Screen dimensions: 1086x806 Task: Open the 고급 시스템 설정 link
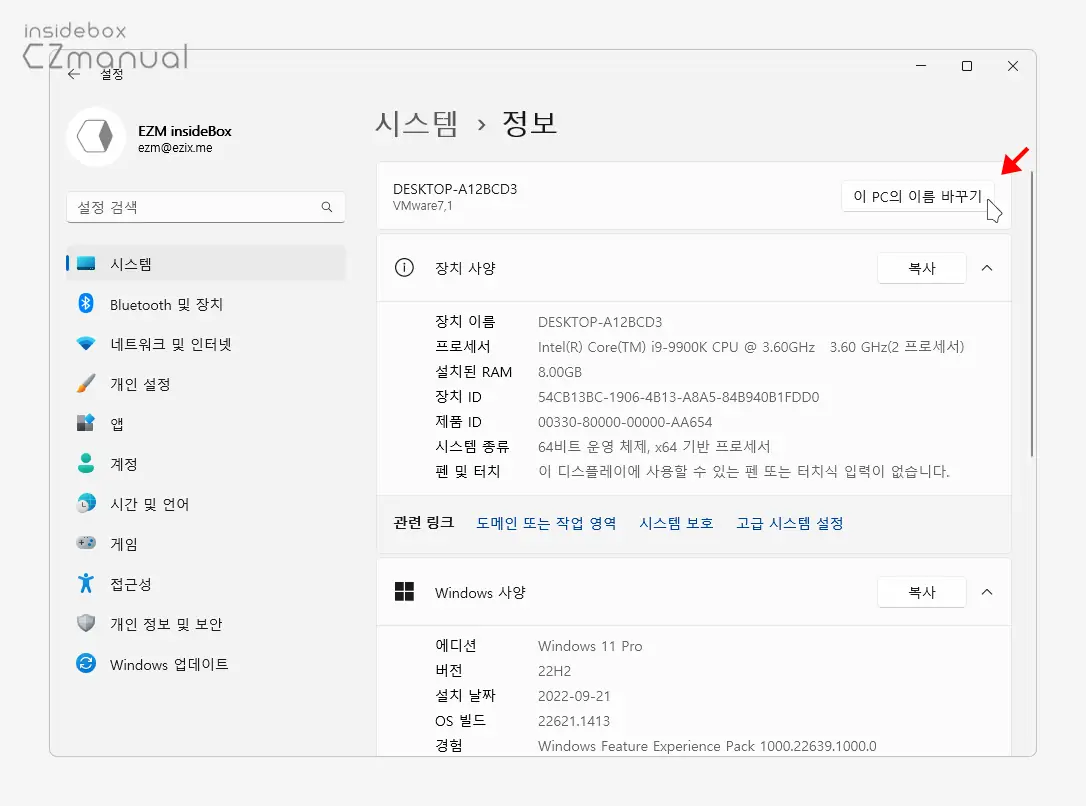tap(789, 523)
